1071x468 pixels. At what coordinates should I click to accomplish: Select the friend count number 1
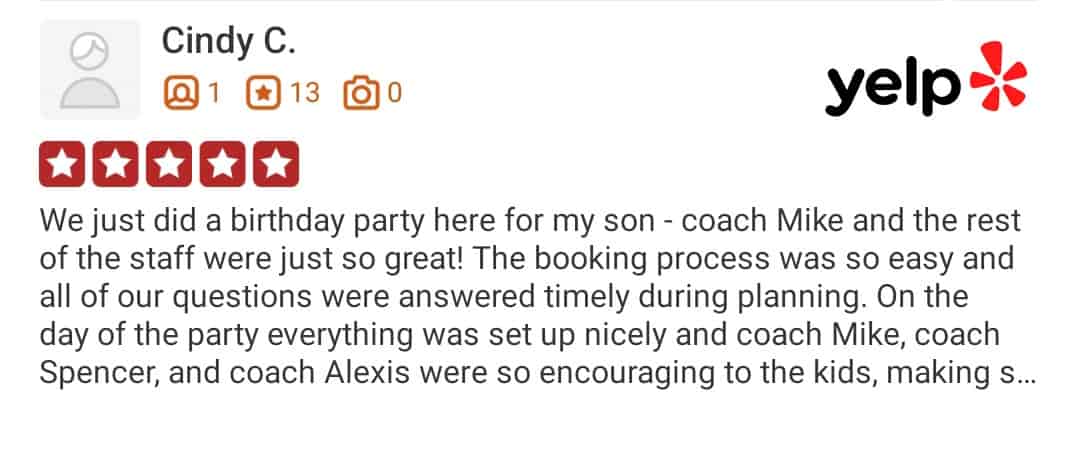214,93
